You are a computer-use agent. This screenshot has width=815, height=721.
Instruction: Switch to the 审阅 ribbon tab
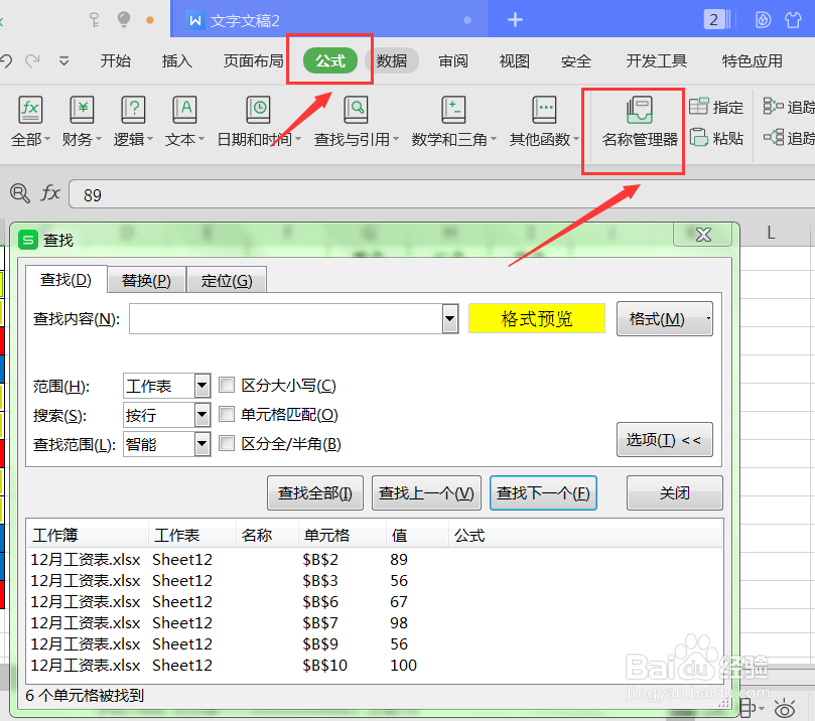453,61
